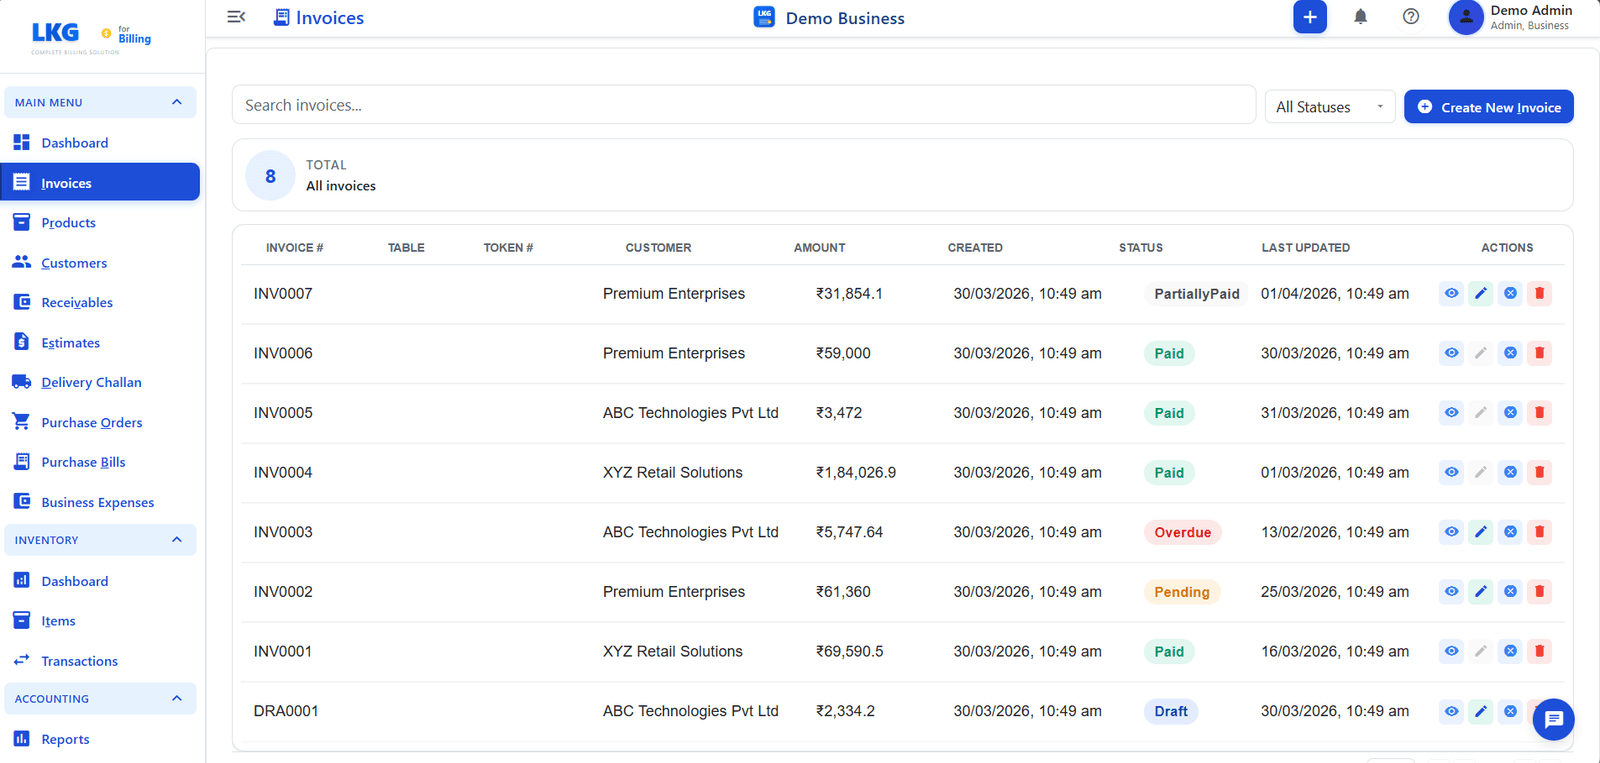Viewport: 1600px width, 763px height.
Task: Cancel invoice INV0005 with circle-x icon
Action: pos(1510,412)
